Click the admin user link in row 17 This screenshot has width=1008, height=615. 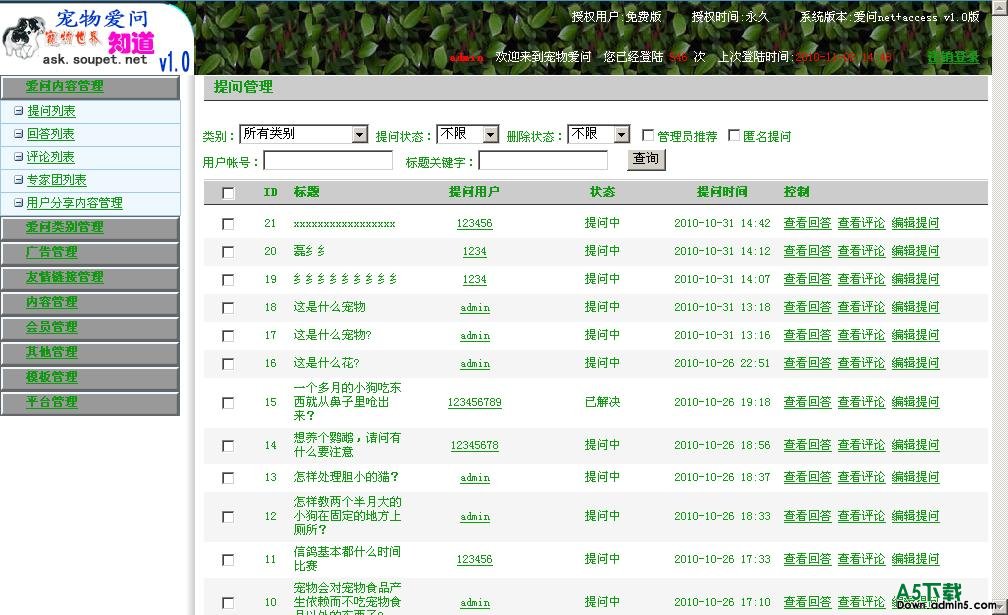tap(475, 335)
